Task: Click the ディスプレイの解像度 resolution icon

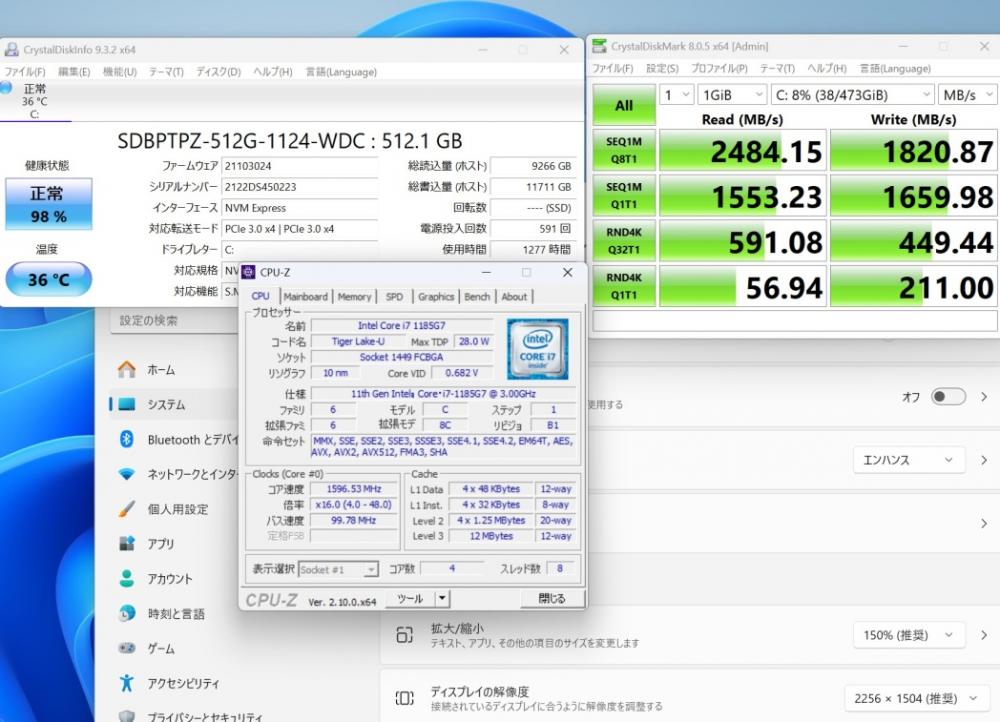Action: click(404, 698)
